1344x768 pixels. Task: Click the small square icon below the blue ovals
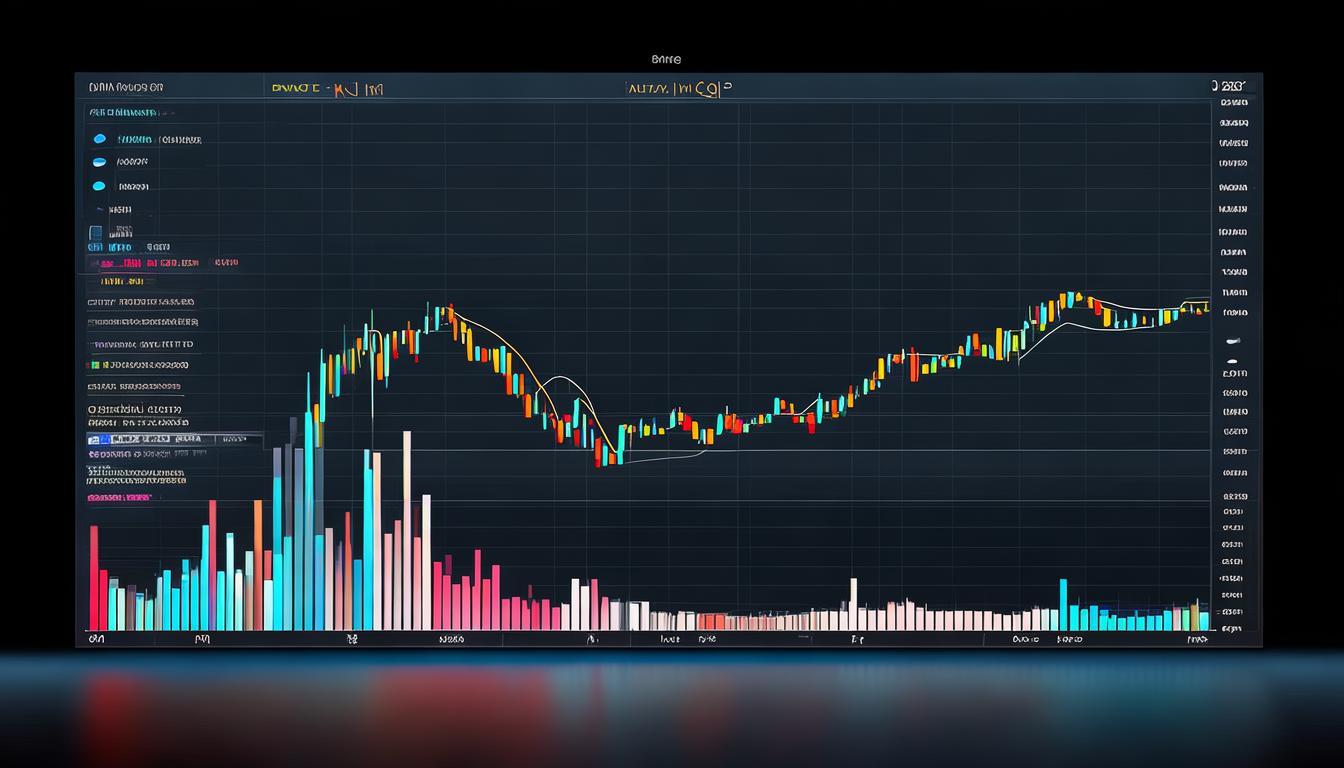pyautogui.click(x=96, y=232)
